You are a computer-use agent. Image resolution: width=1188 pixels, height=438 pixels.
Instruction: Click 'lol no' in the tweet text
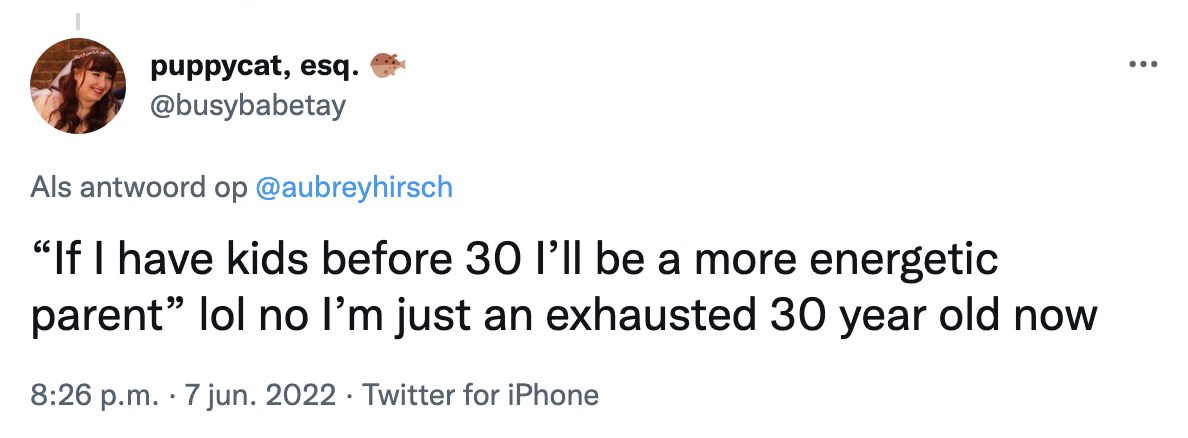click(250, 314)
